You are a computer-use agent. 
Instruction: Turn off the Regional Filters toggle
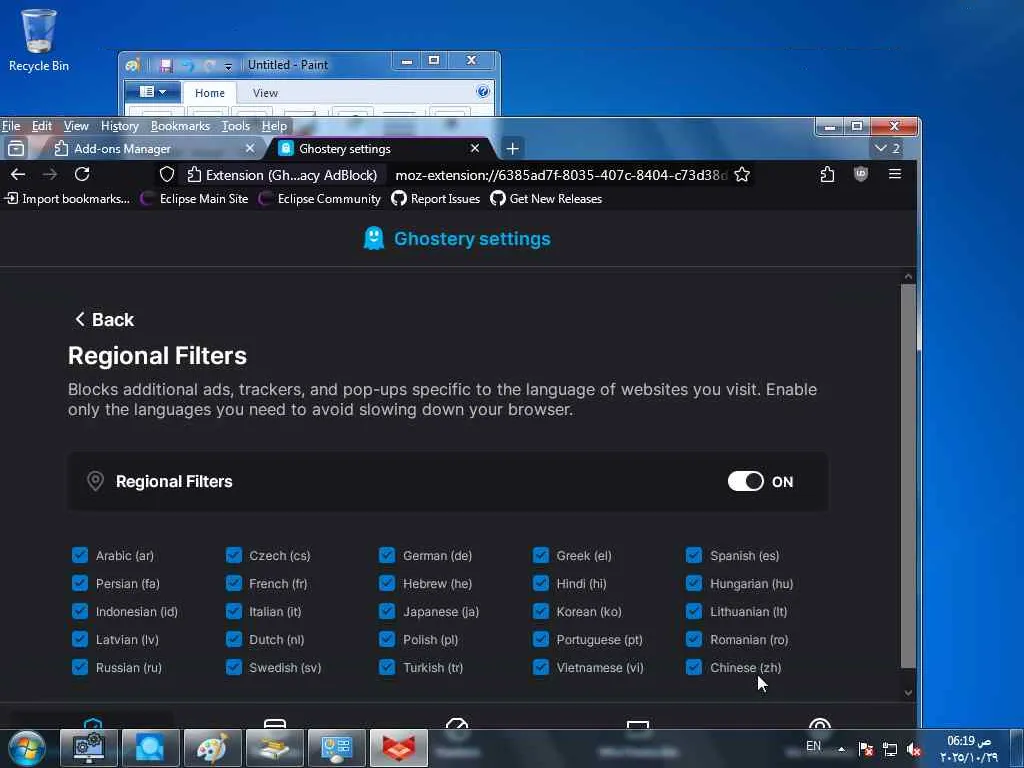point(746,481)
